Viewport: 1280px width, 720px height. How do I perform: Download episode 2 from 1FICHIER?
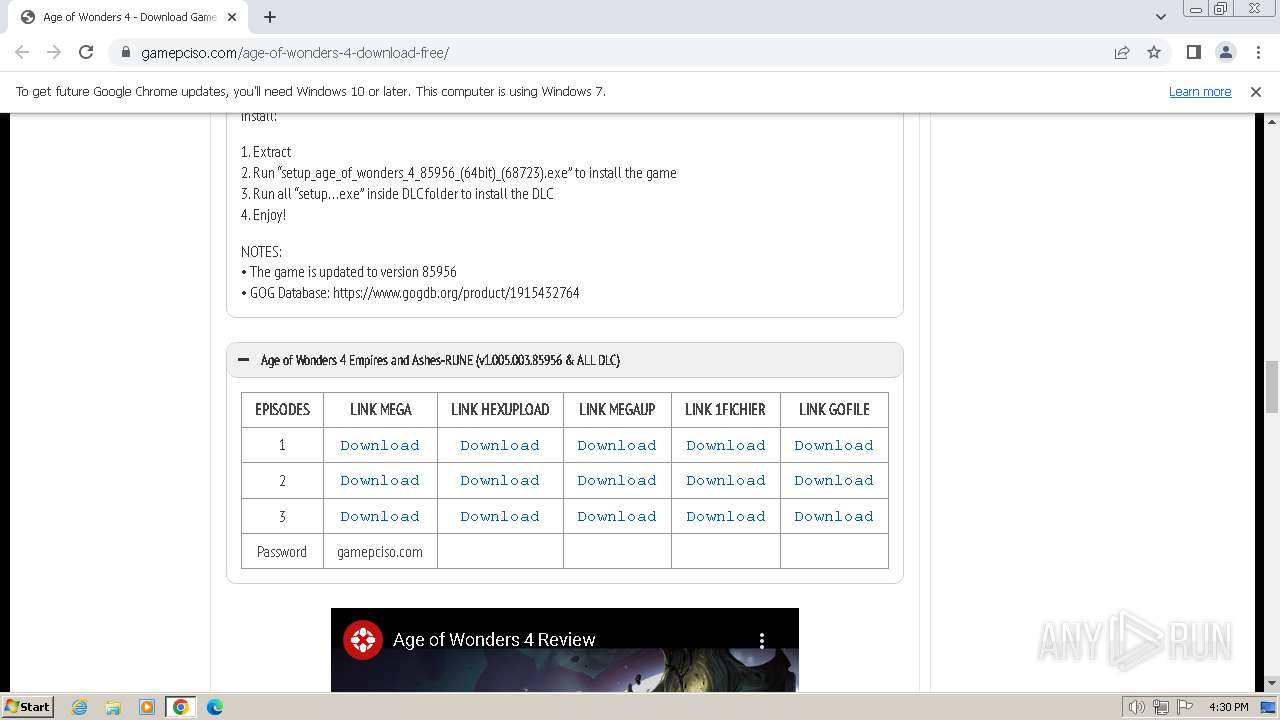pos(726,480)
